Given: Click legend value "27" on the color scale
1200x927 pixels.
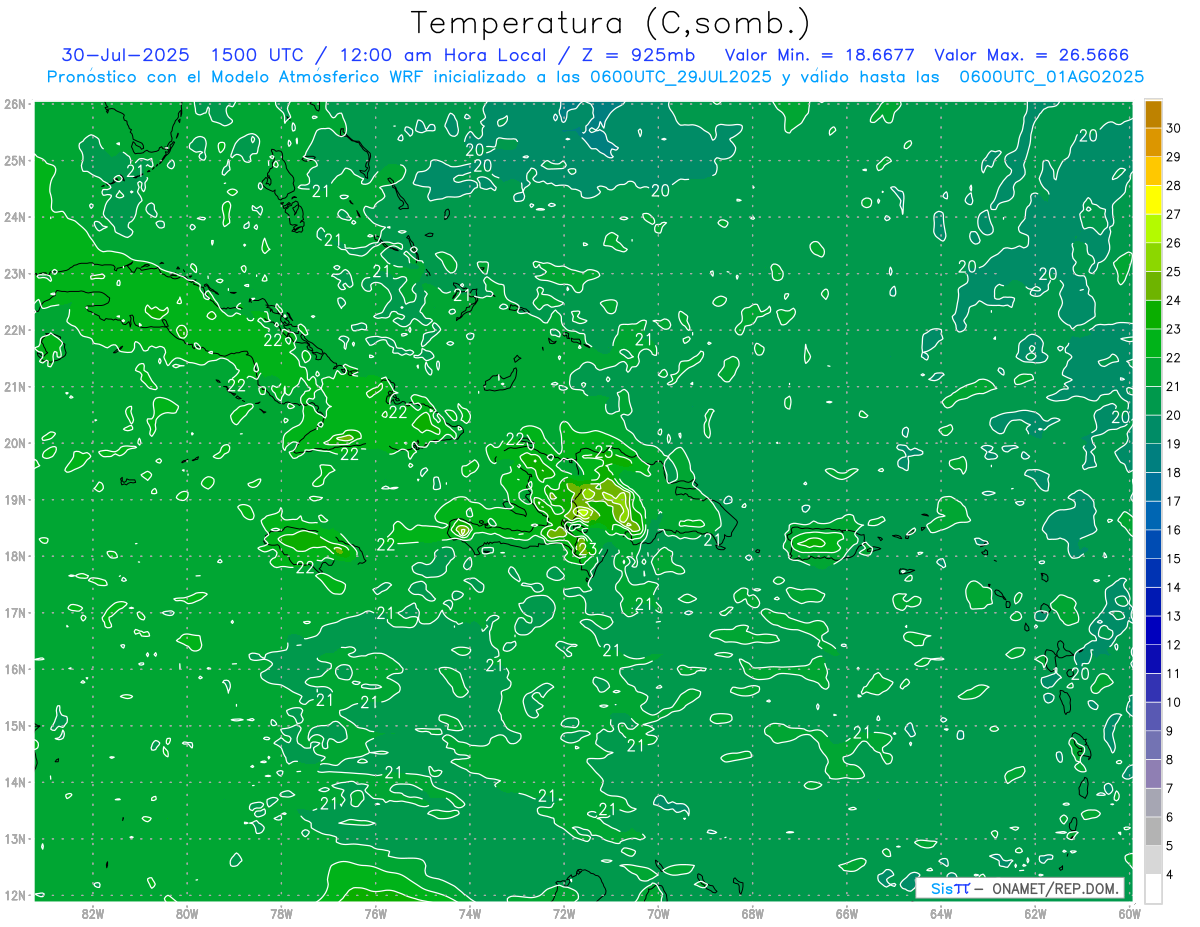Looking at the screenshot, I should pyautogui.click(x=1174, y=214).
